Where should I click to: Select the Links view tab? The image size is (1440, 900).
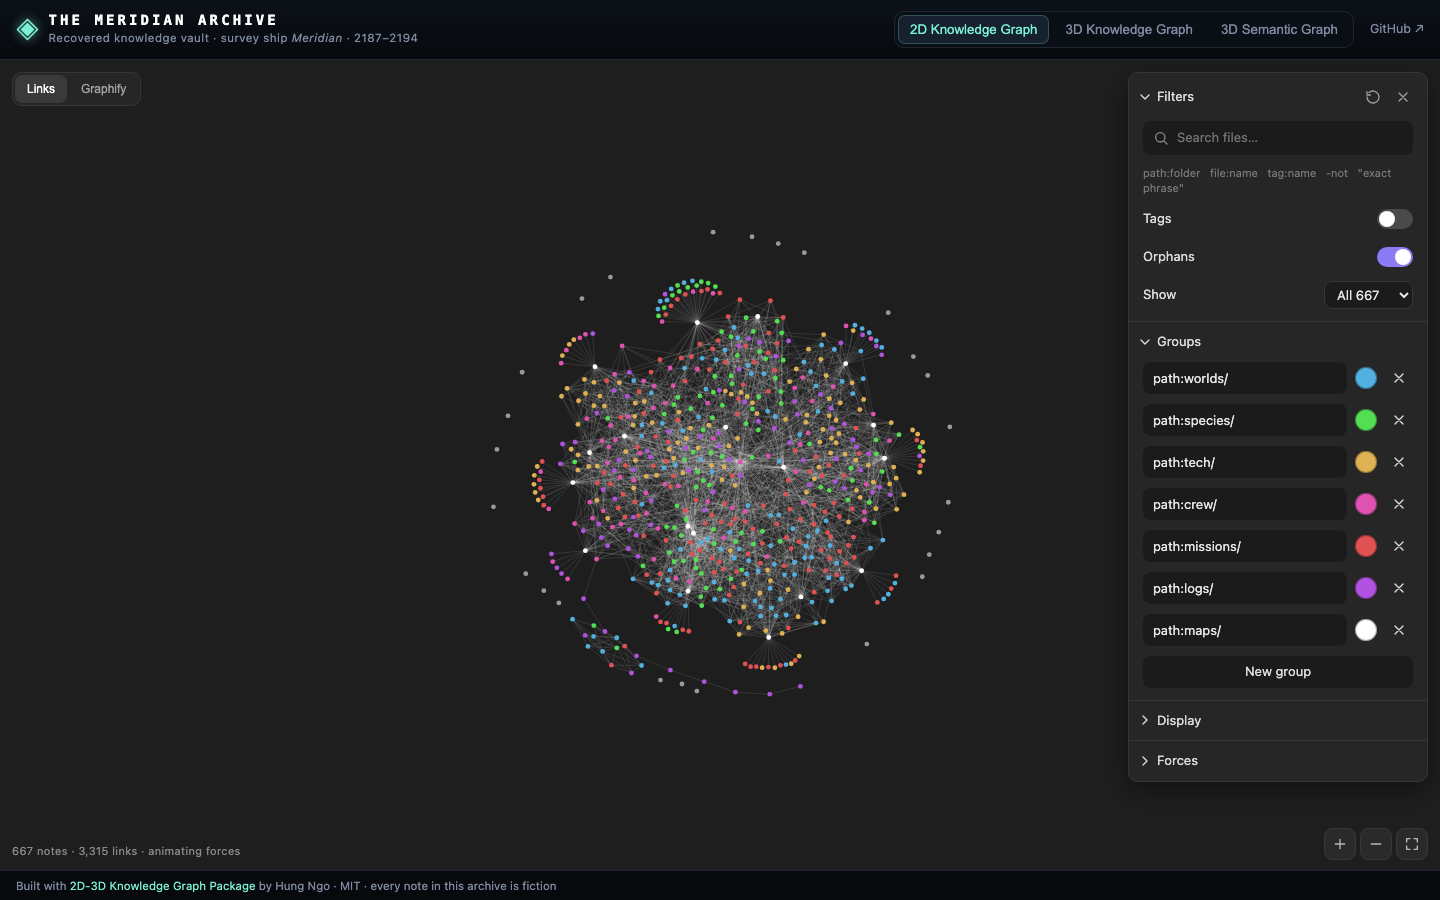[41, 89]
